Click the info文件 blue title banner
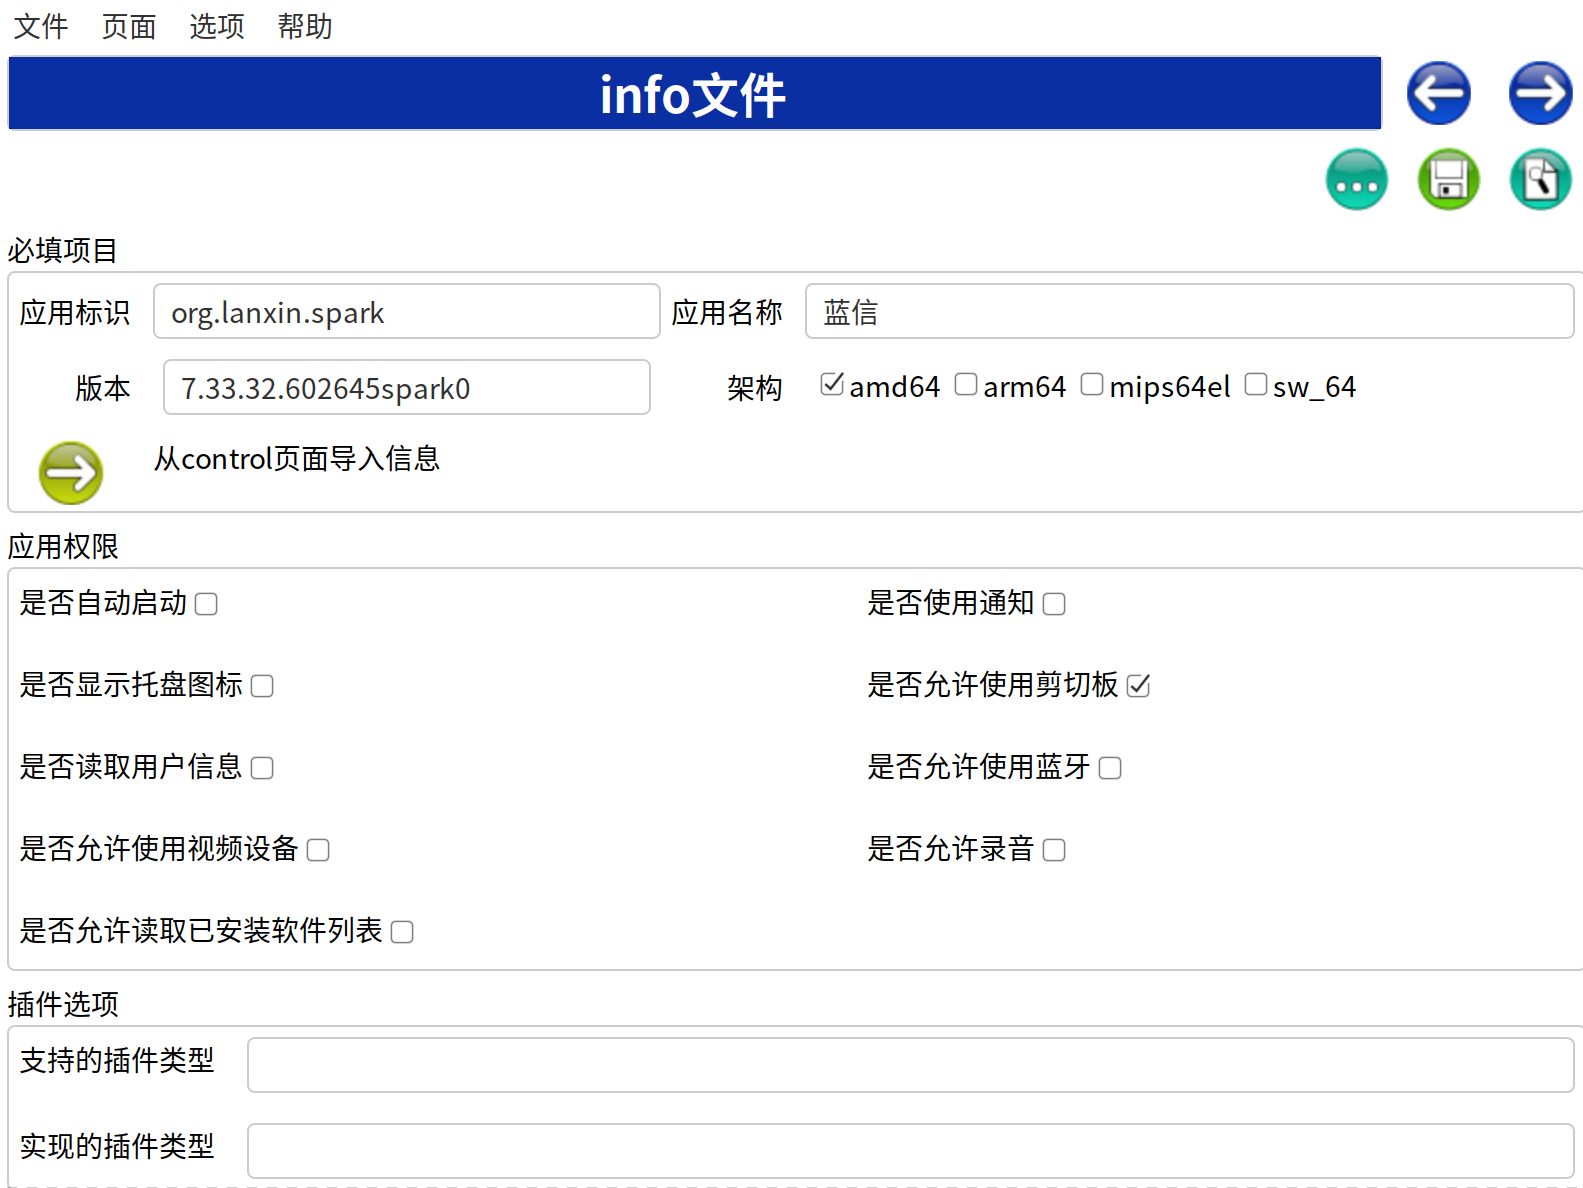 click(x=695, y=93)
